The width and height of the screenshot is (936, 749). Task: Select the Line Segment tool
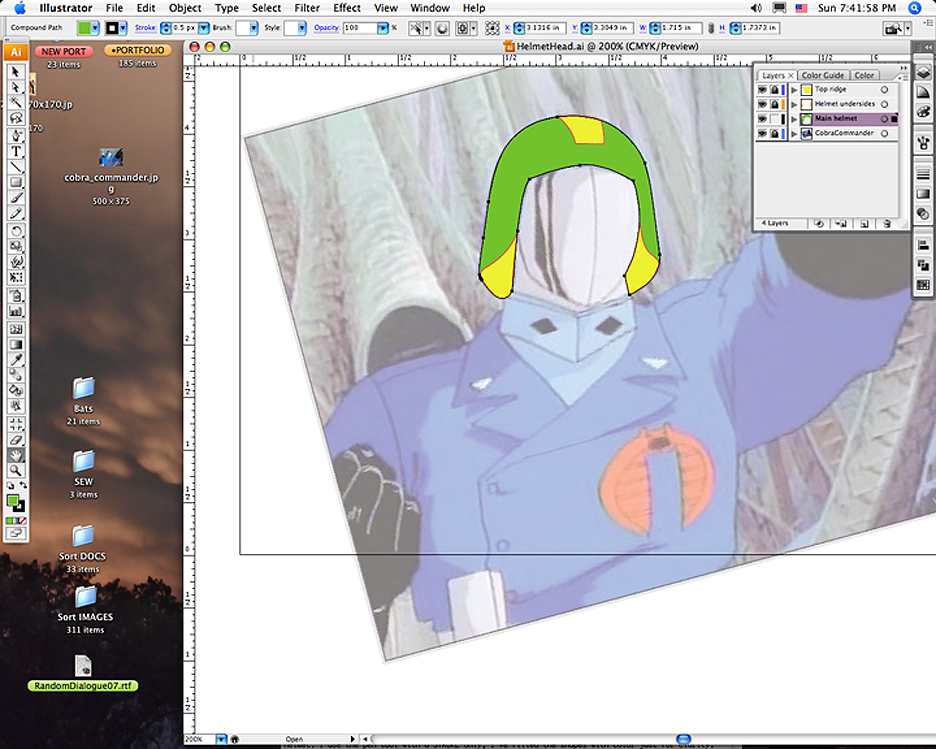tap(16, 167)
